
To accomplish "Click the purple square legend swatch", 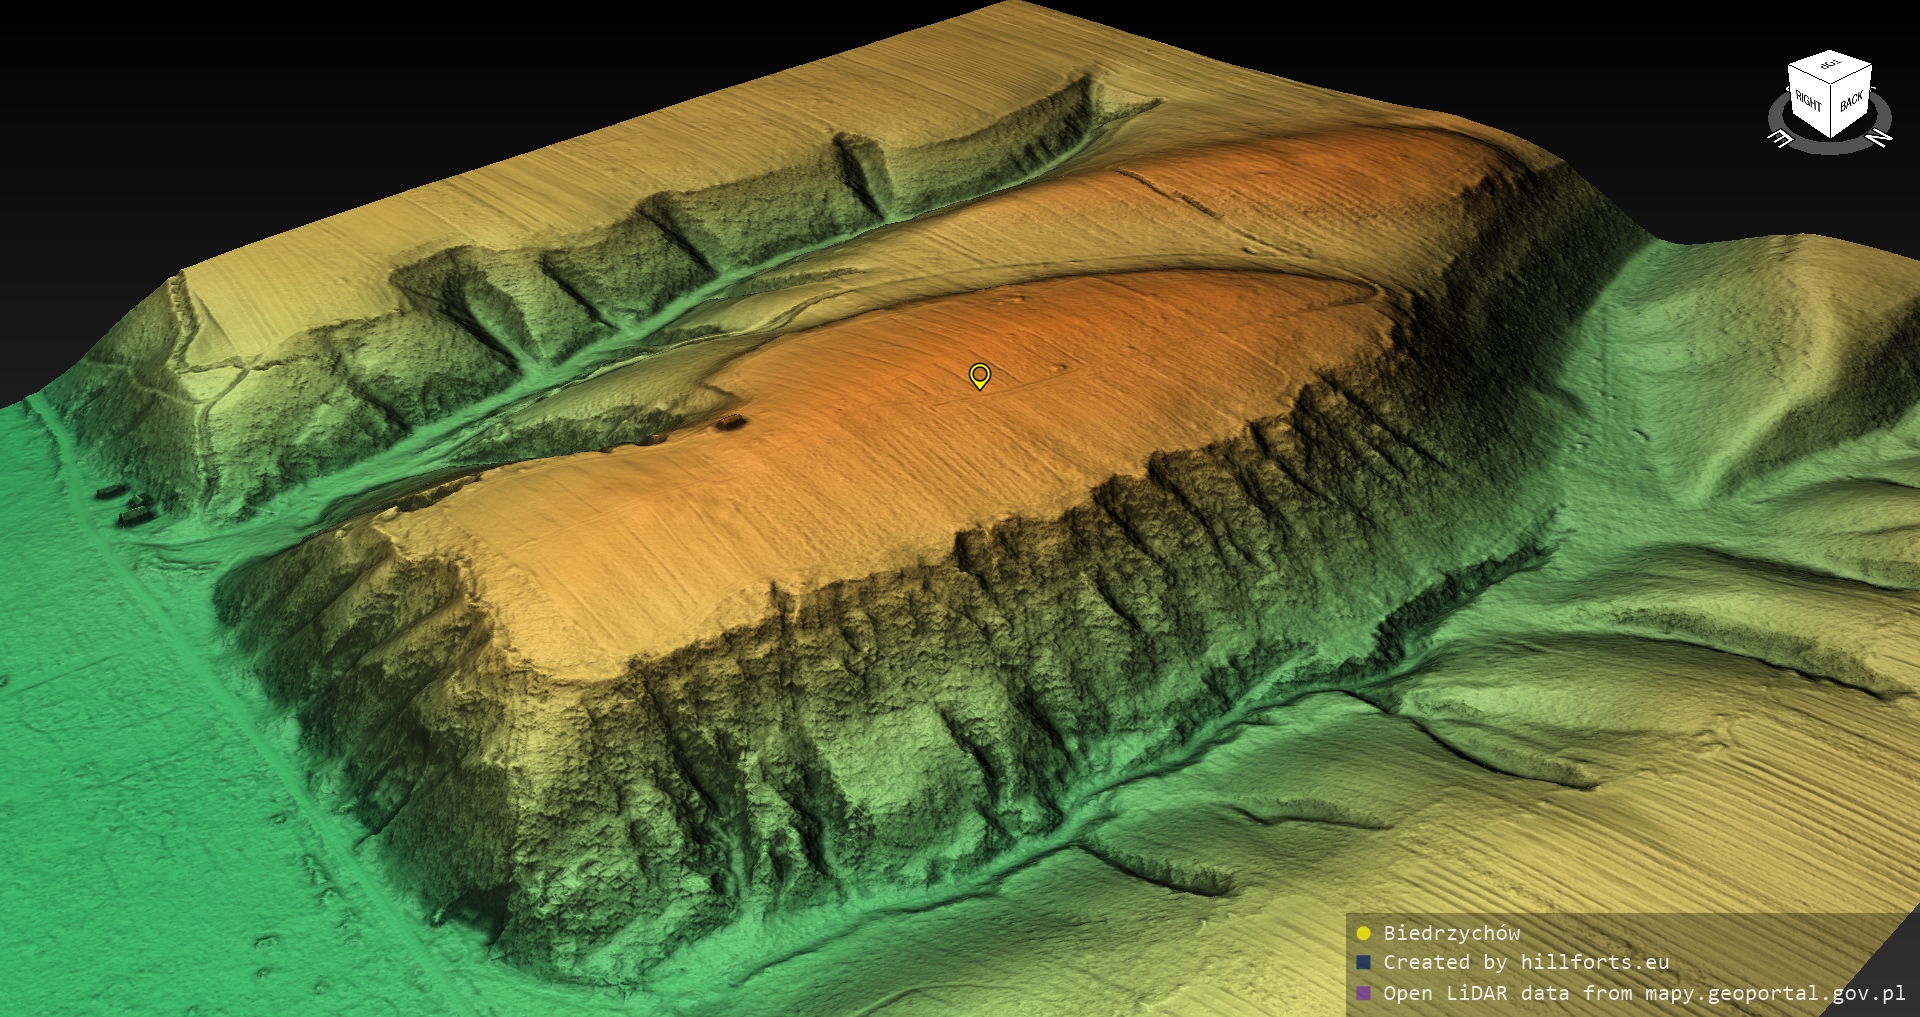I will pos(1363,993).
